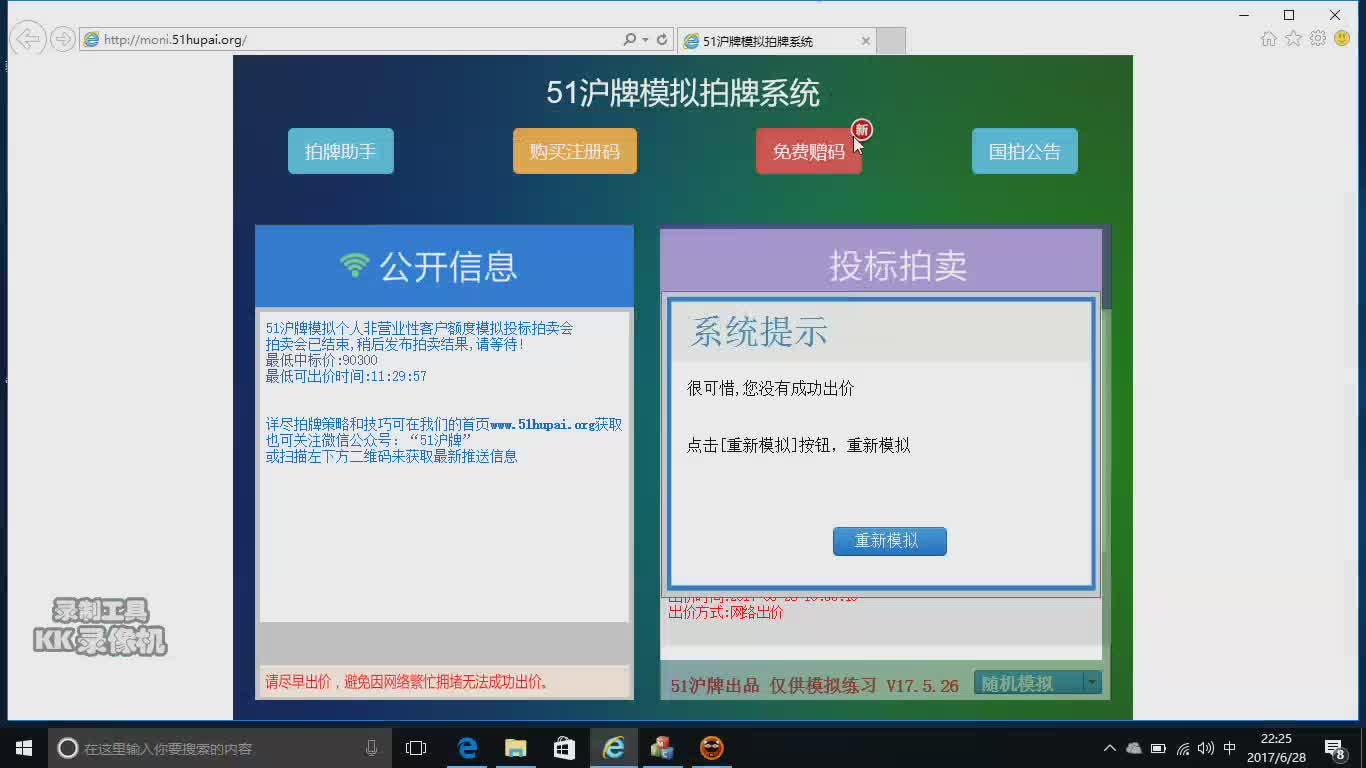Image resolution: width=1366 pixels, height=768 pixels.
Task: Open the Windows Start menu
Action: click(24, 748)
